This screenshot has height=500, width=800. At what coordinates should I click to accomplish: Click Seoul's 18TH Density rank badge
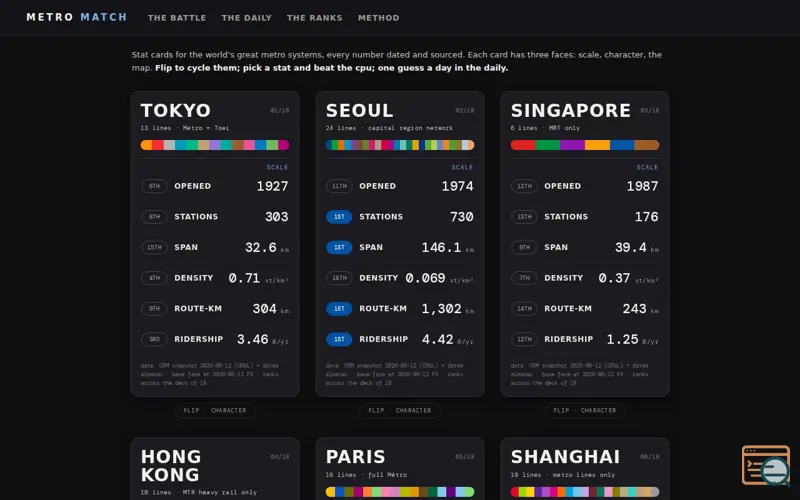point(339,278)
